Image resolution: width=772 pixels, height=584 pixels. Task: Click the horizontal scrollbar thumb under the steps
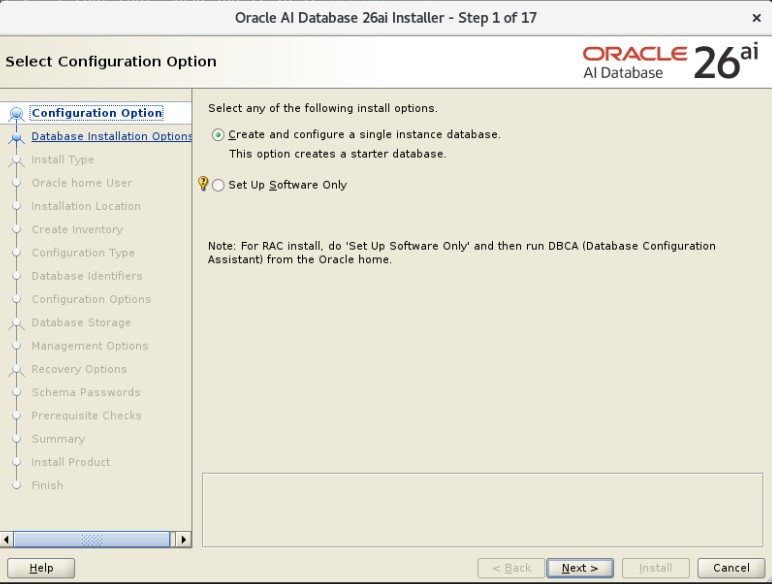pos(92,539)
